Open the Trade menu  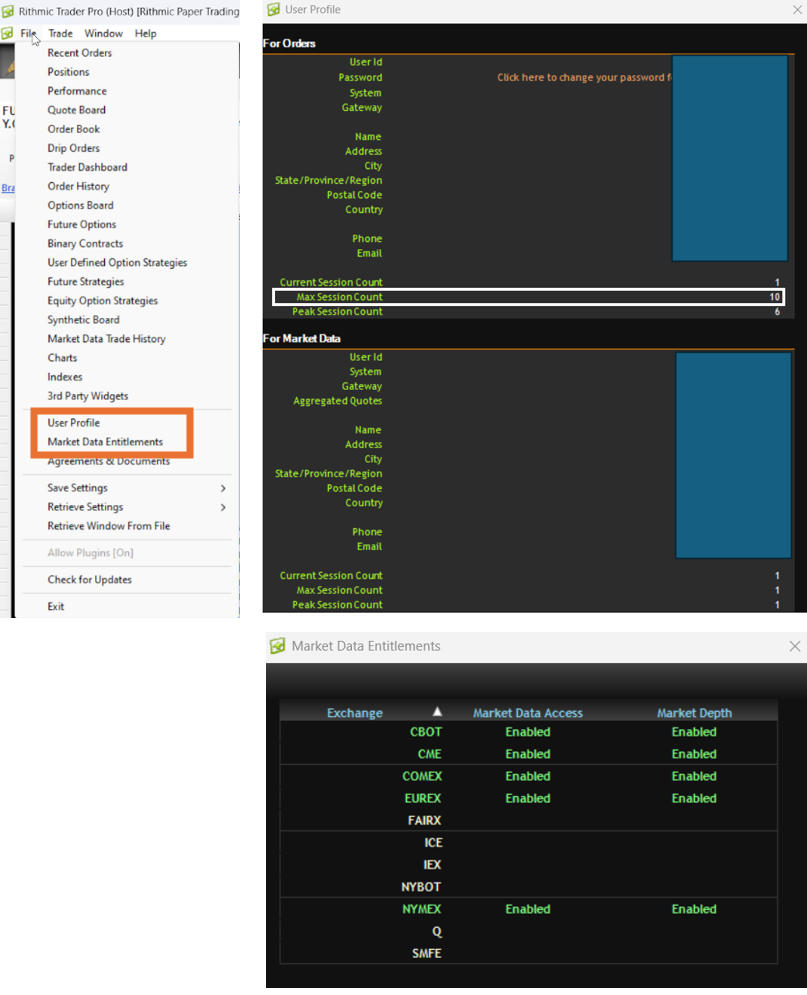(60, 34)
